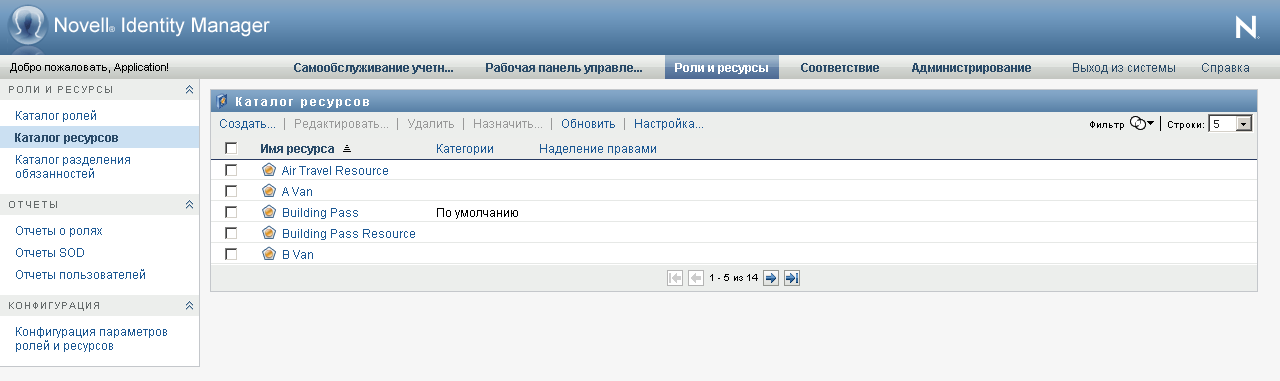Open the Фильтр filter icon

tap(1141, 124)
